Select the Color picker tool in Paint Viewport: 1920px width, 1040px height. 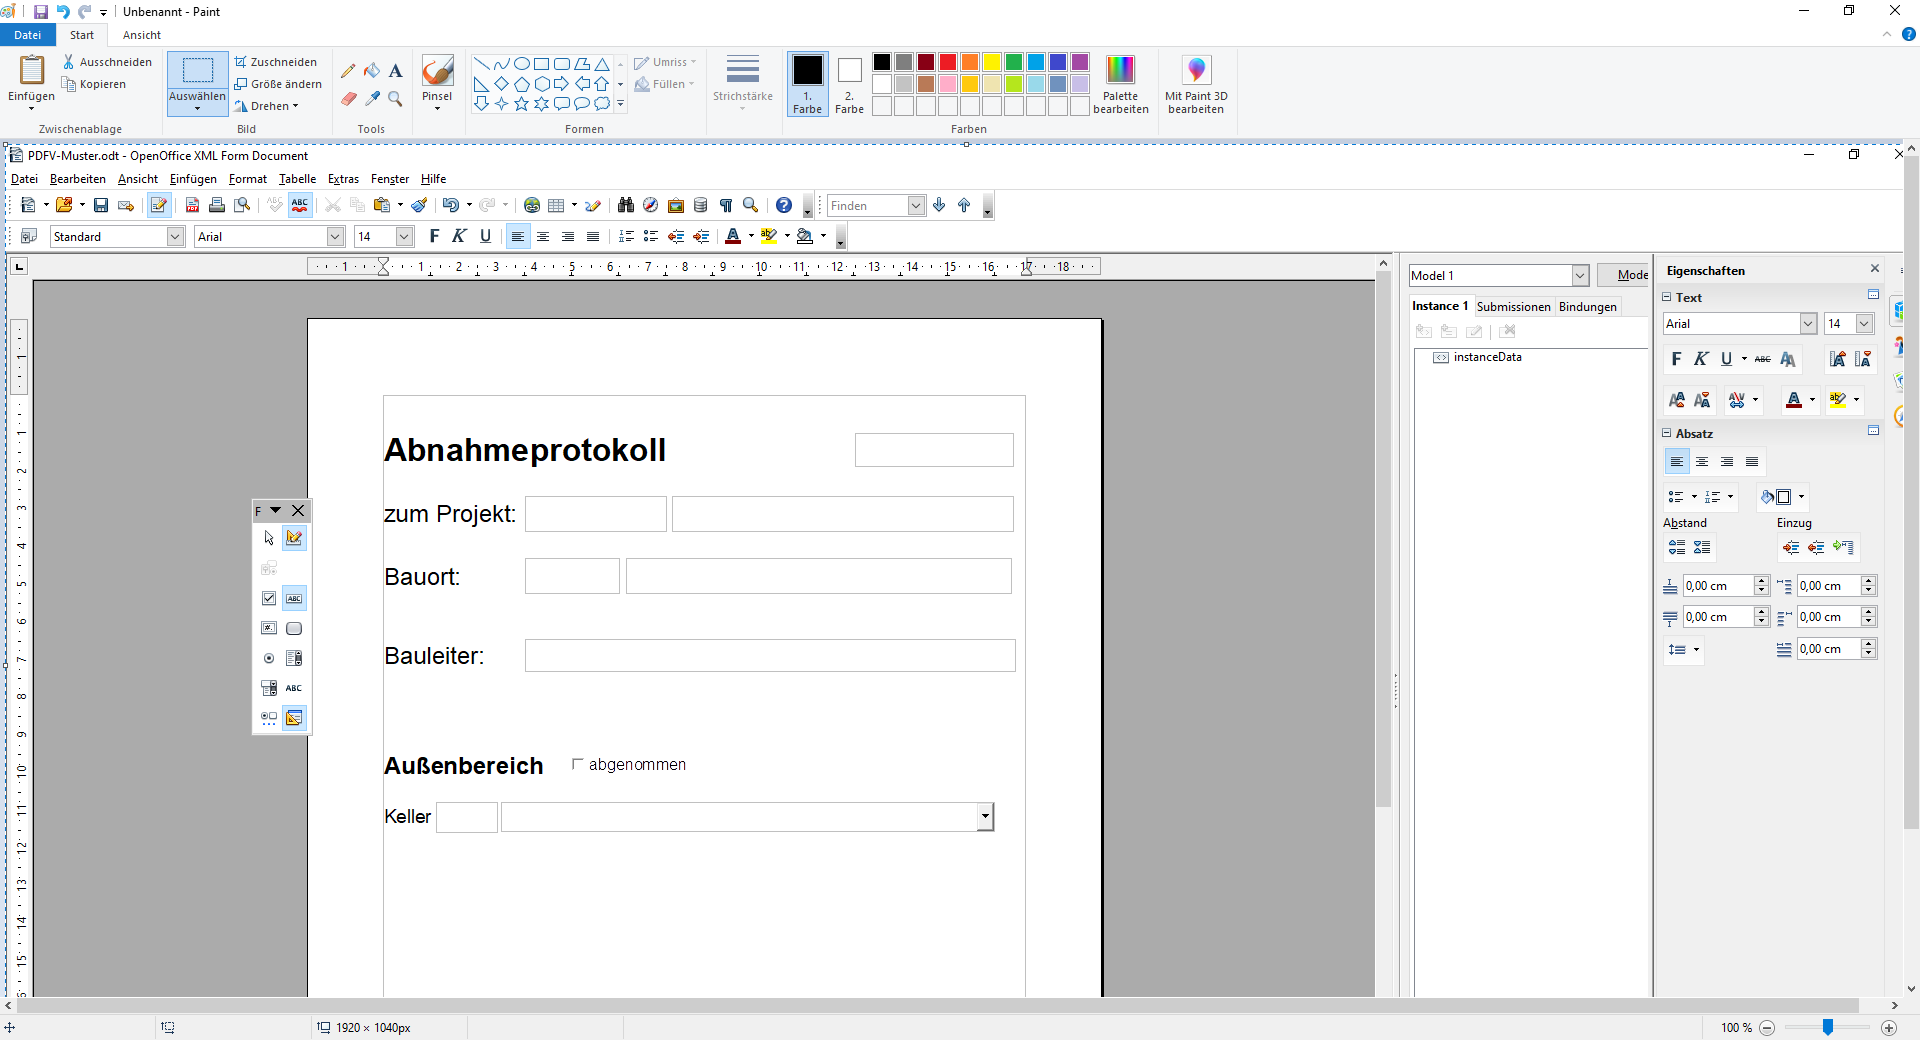click(x=372, y=98)
